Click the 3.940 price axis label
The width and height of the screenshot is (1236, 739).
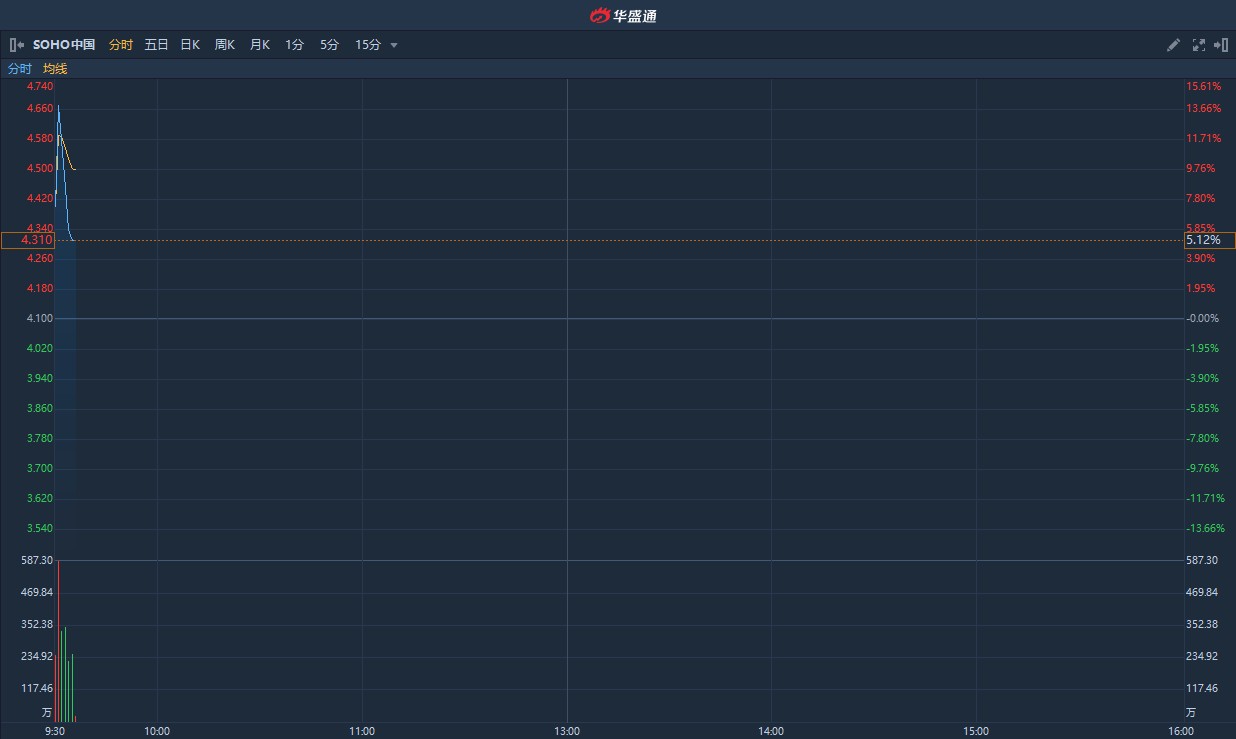[40, 379]
